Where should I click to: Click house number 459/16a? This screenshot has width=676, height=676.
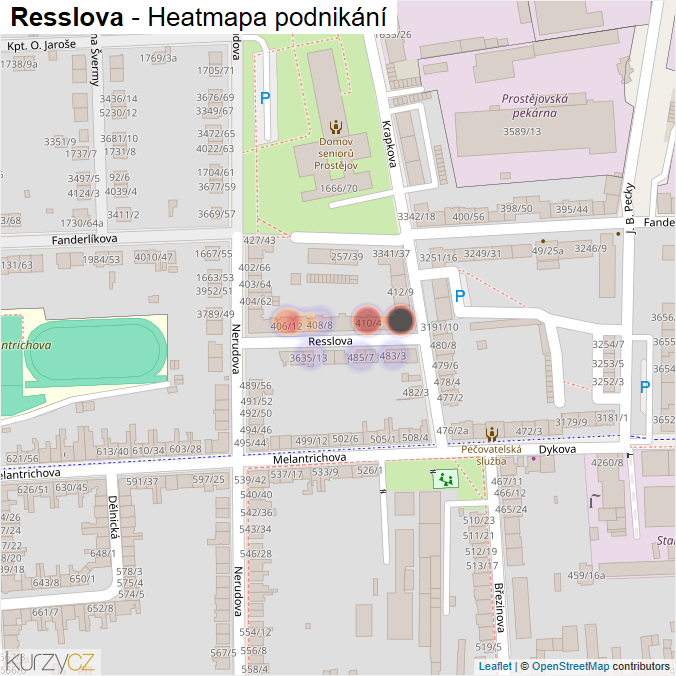click(x=586, y=576)
